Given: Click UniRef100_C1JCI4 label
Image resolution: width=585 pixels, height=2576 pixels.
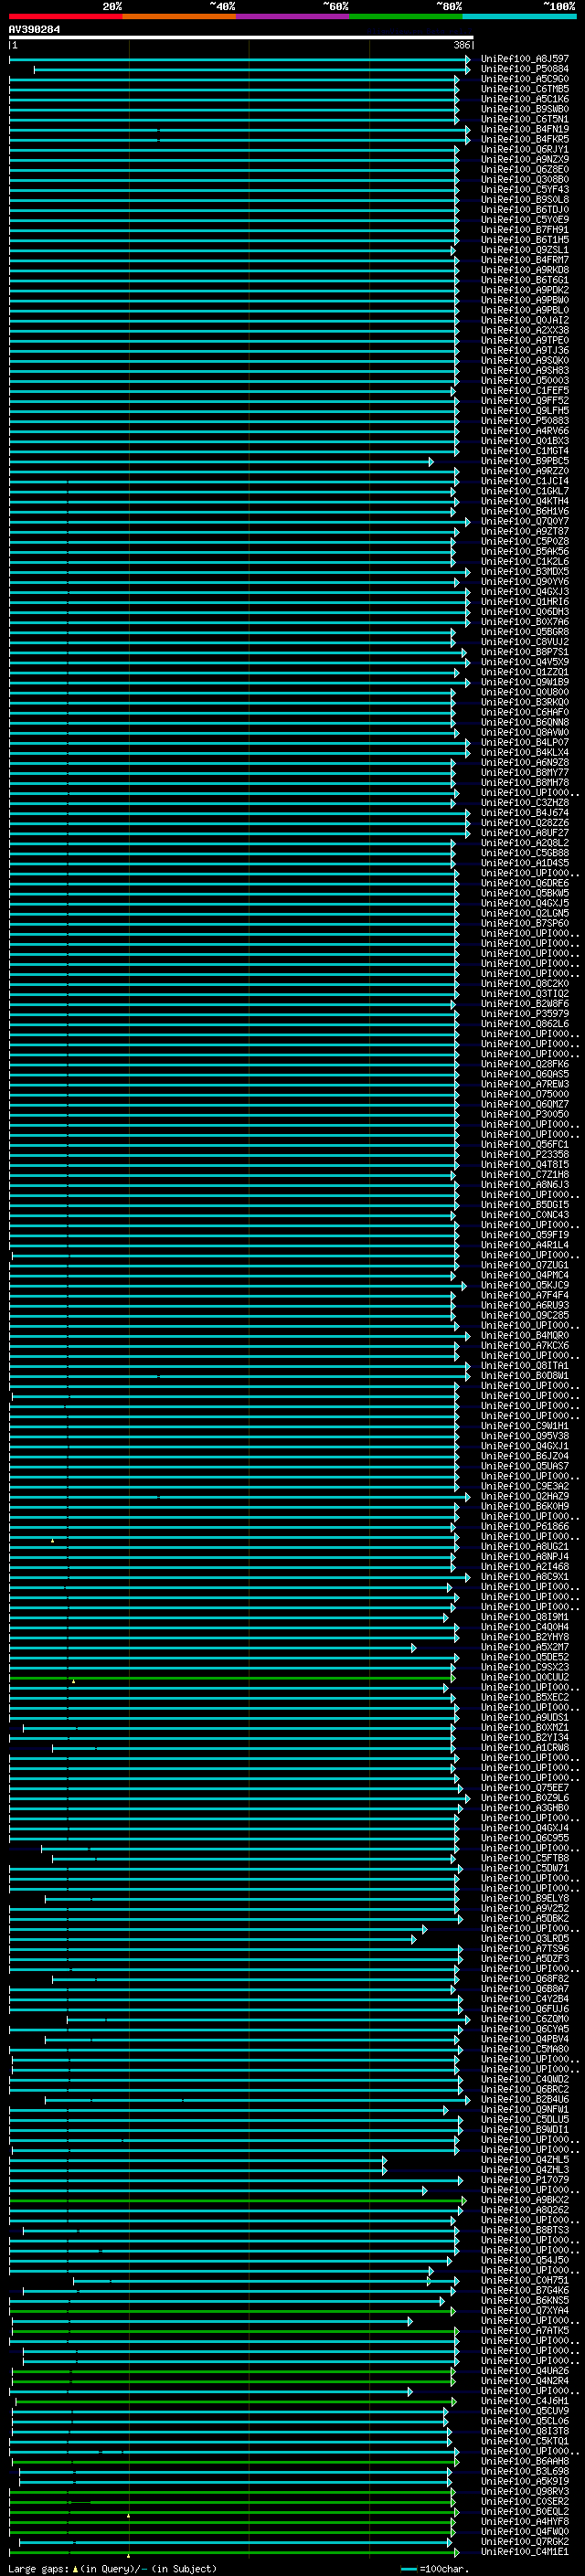Looking at the screenshot, I should click(525, 481).
